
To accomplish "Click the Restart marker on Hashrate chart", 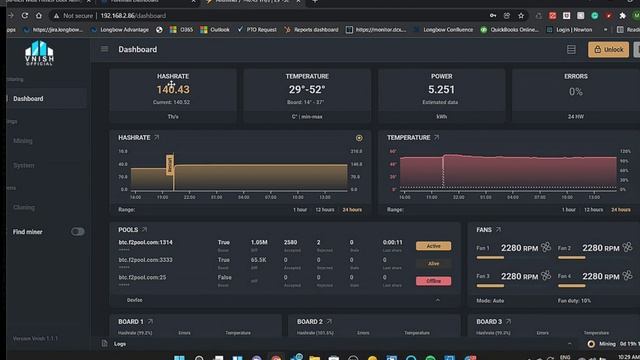I will point(170,165).
